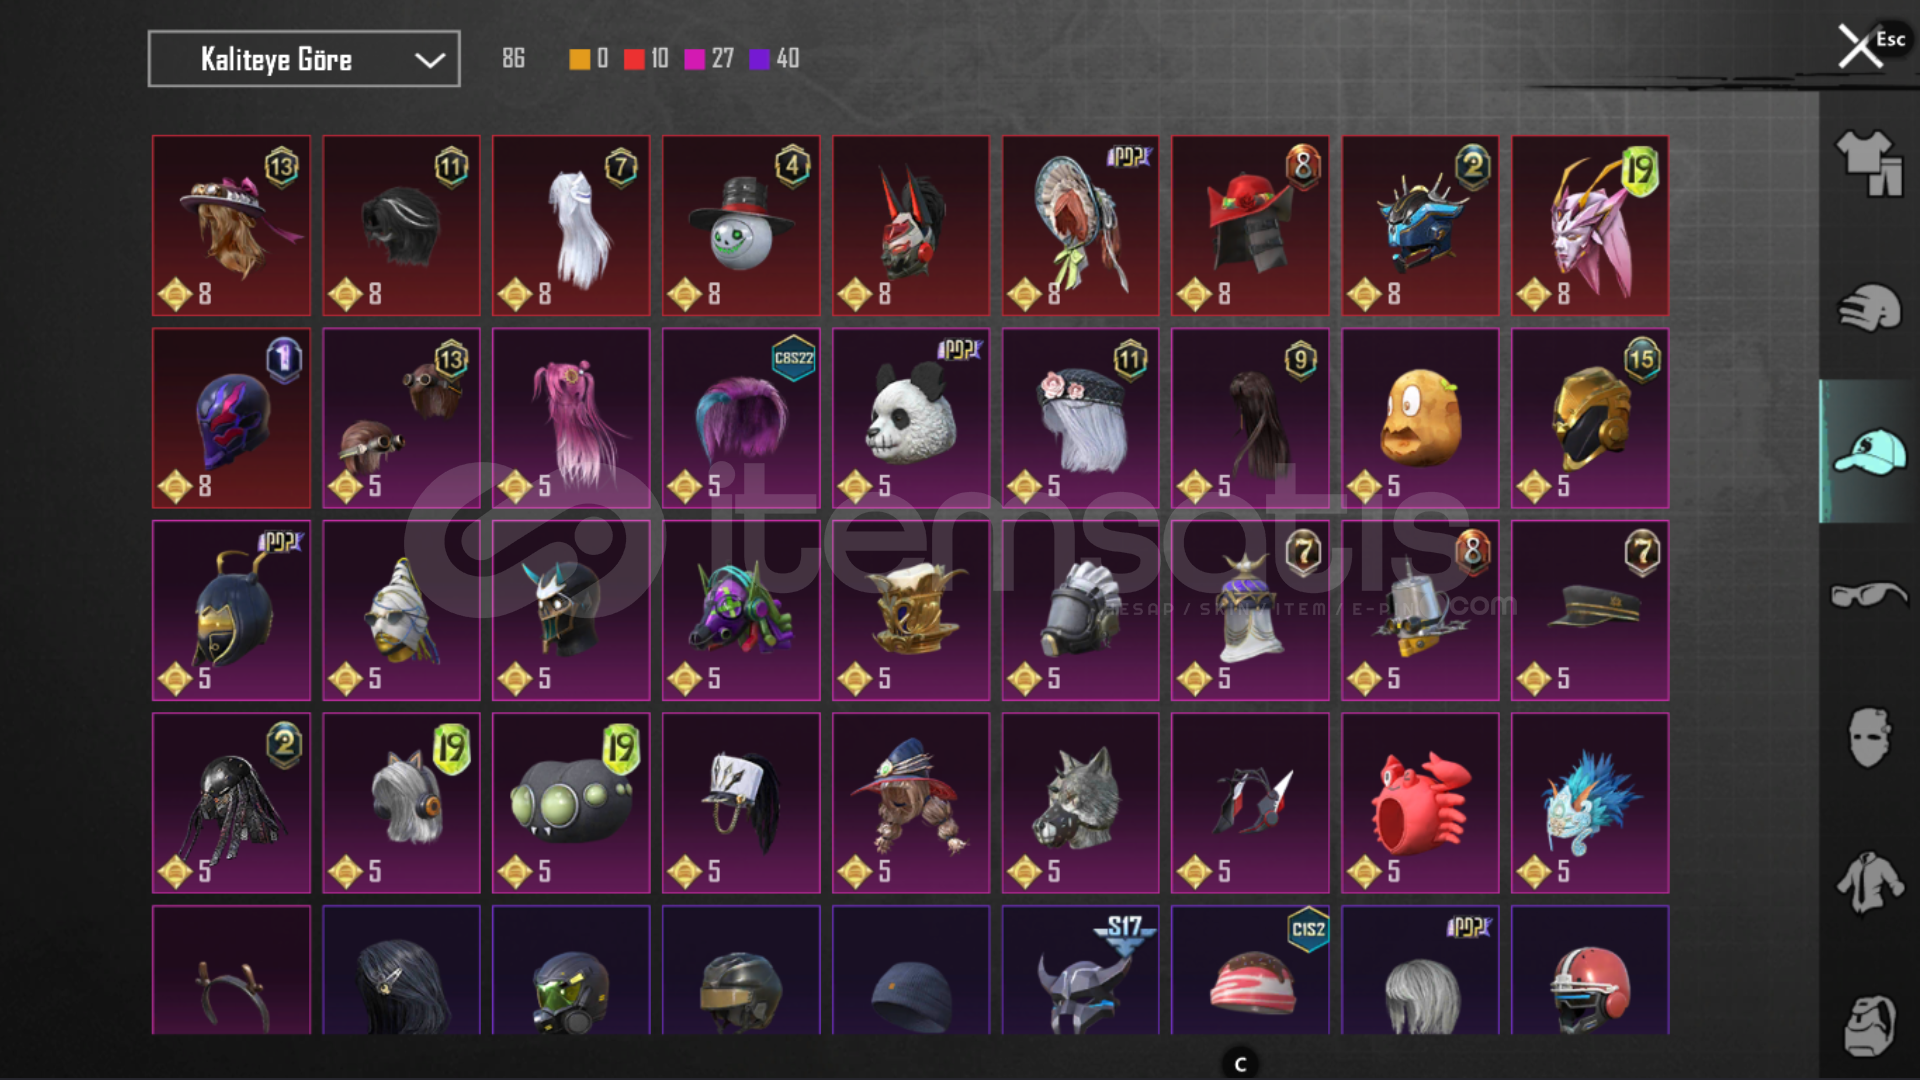Select the jacket category icon in sidebar
This screenshot has height=1080, width=1920.
click(x=1868, y=882)
